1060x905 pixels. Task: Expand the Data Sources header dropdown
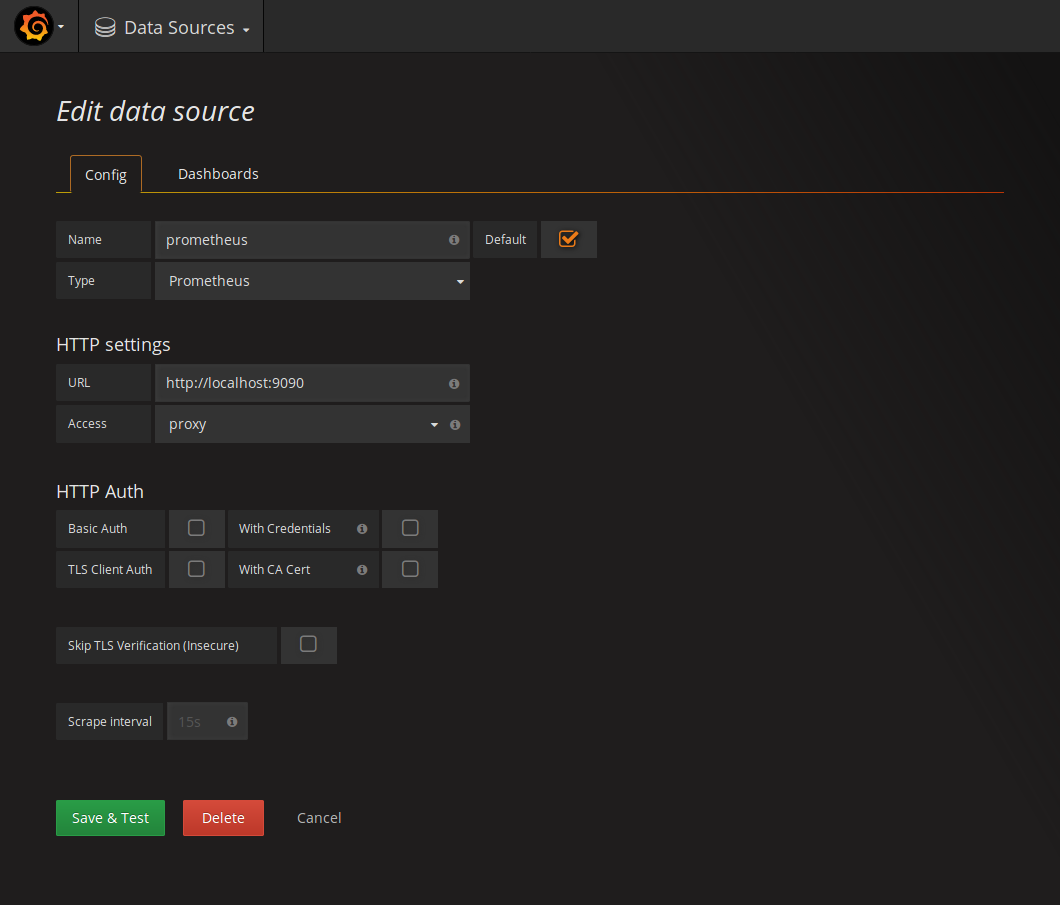172,27
